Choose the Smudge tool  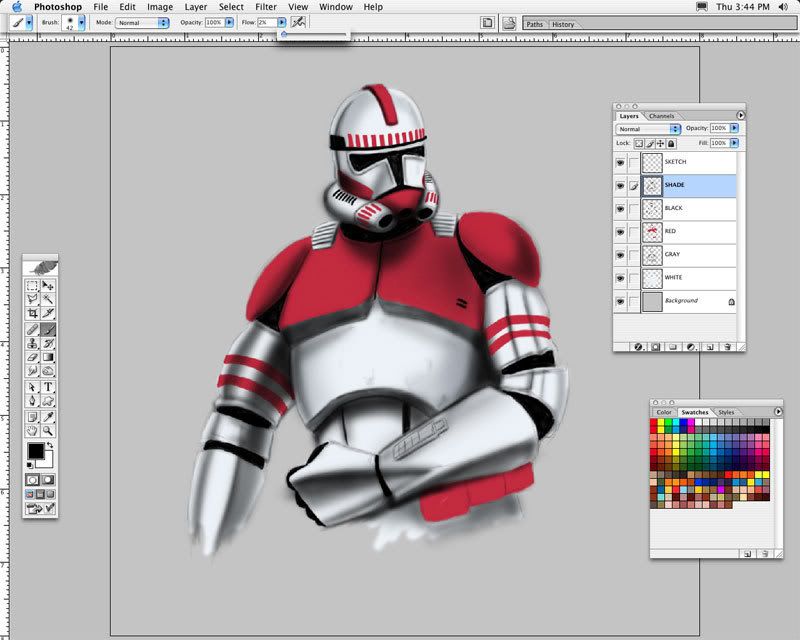pos(33,371)
